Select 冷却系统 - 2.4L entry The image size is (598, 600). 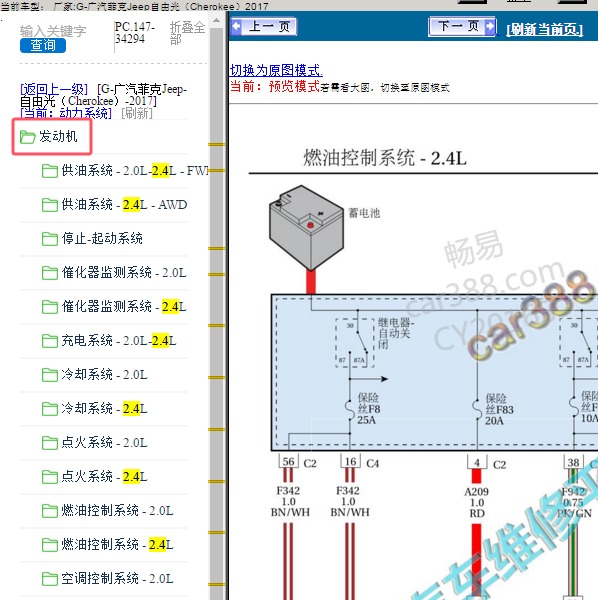click(x=104, y=409)
